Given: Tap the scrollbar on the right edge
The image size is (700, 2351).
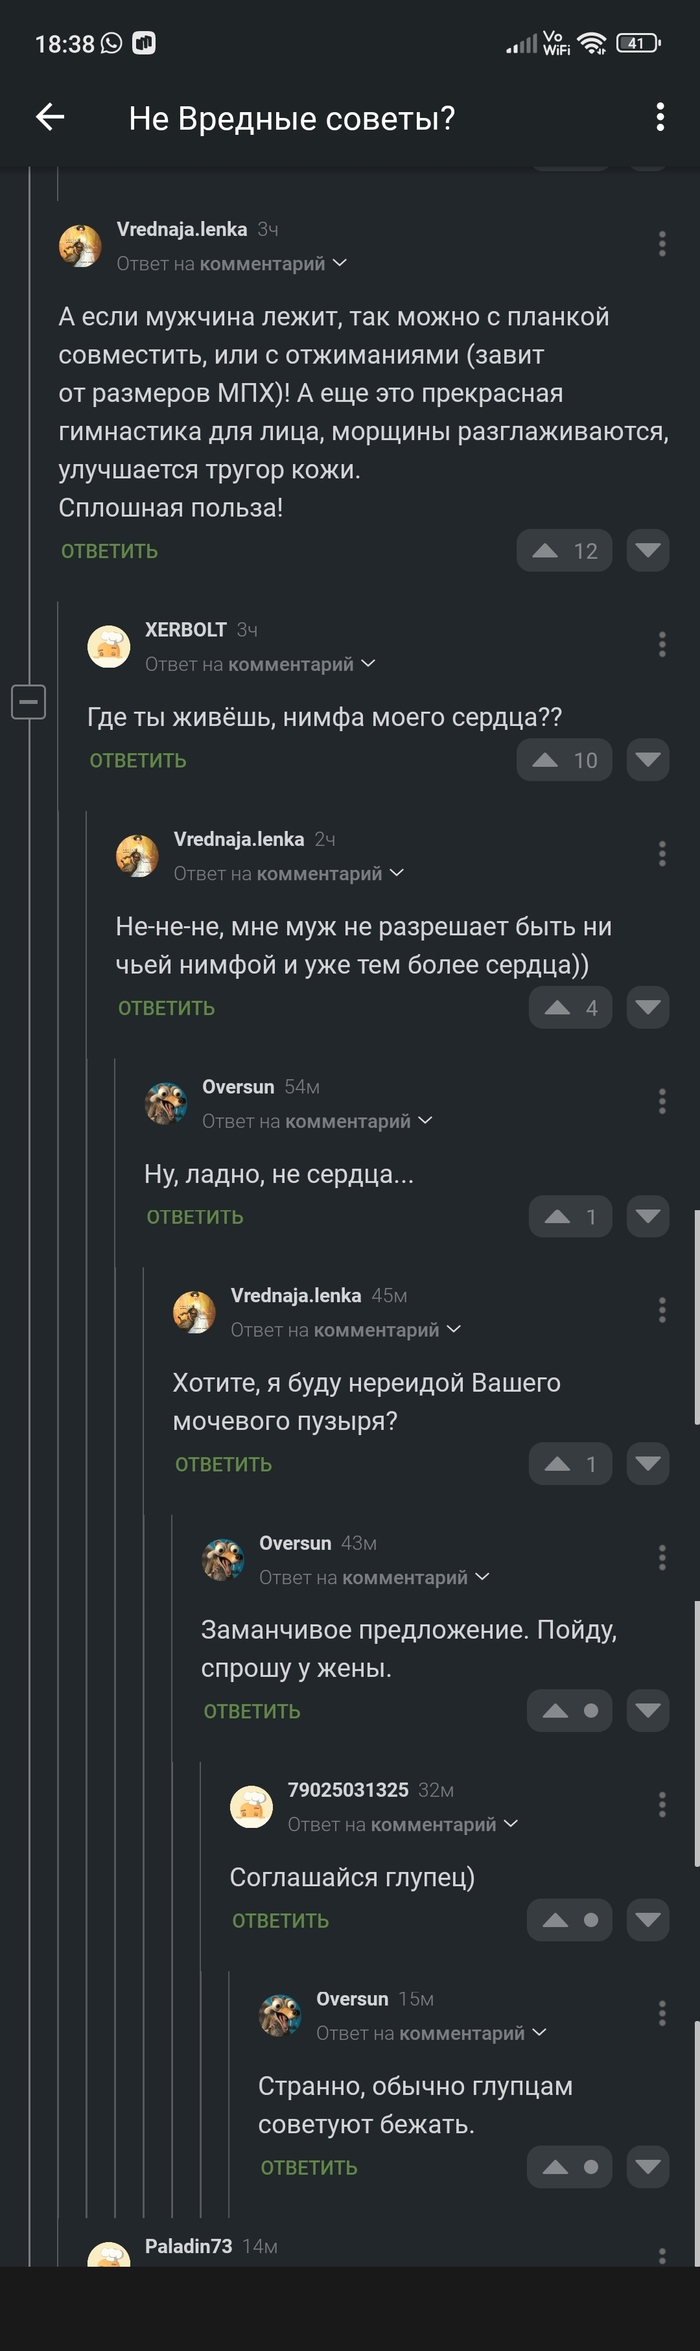Looking at the screenshot, I should [696, 1300].
